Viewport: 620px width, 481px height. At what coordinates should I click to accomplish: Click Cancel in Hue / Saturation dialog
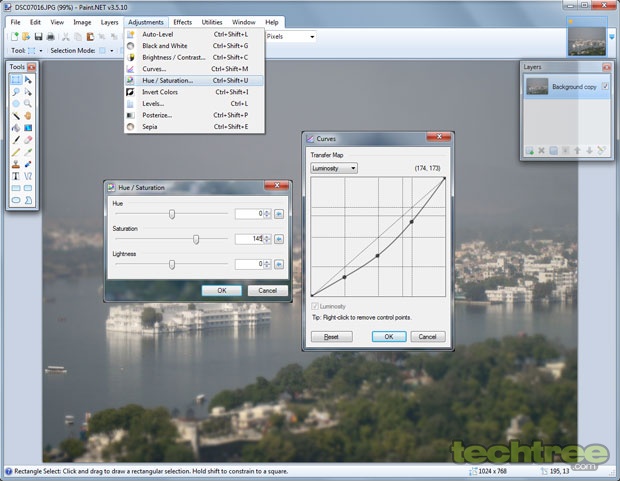268,290
